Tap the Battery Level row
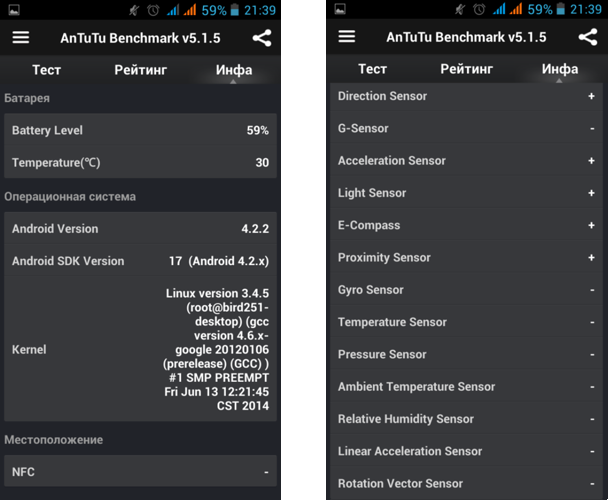Viewport: 608px width, 500px height. point(140,130)
